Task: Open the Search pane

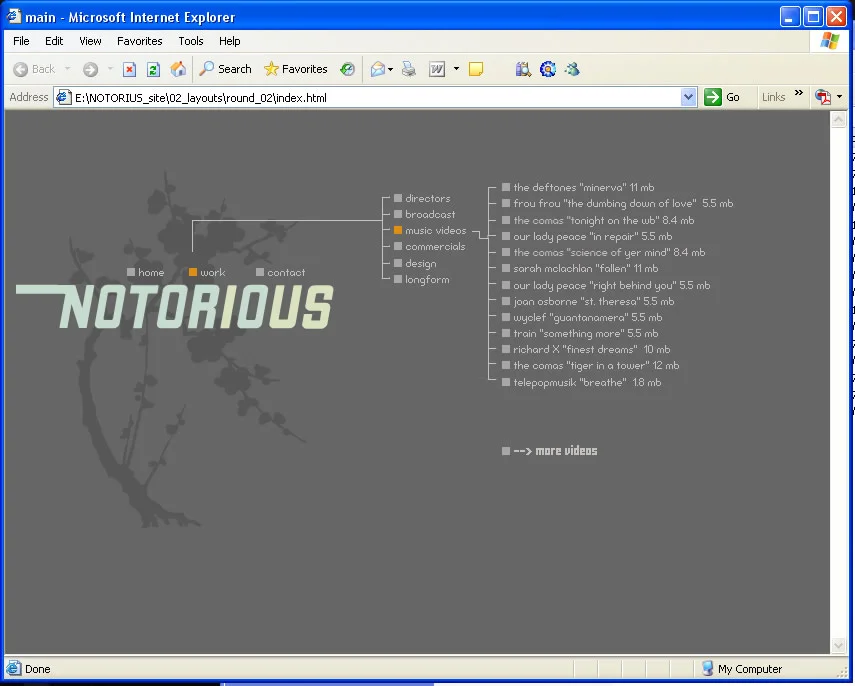Action: click(225, 69)
